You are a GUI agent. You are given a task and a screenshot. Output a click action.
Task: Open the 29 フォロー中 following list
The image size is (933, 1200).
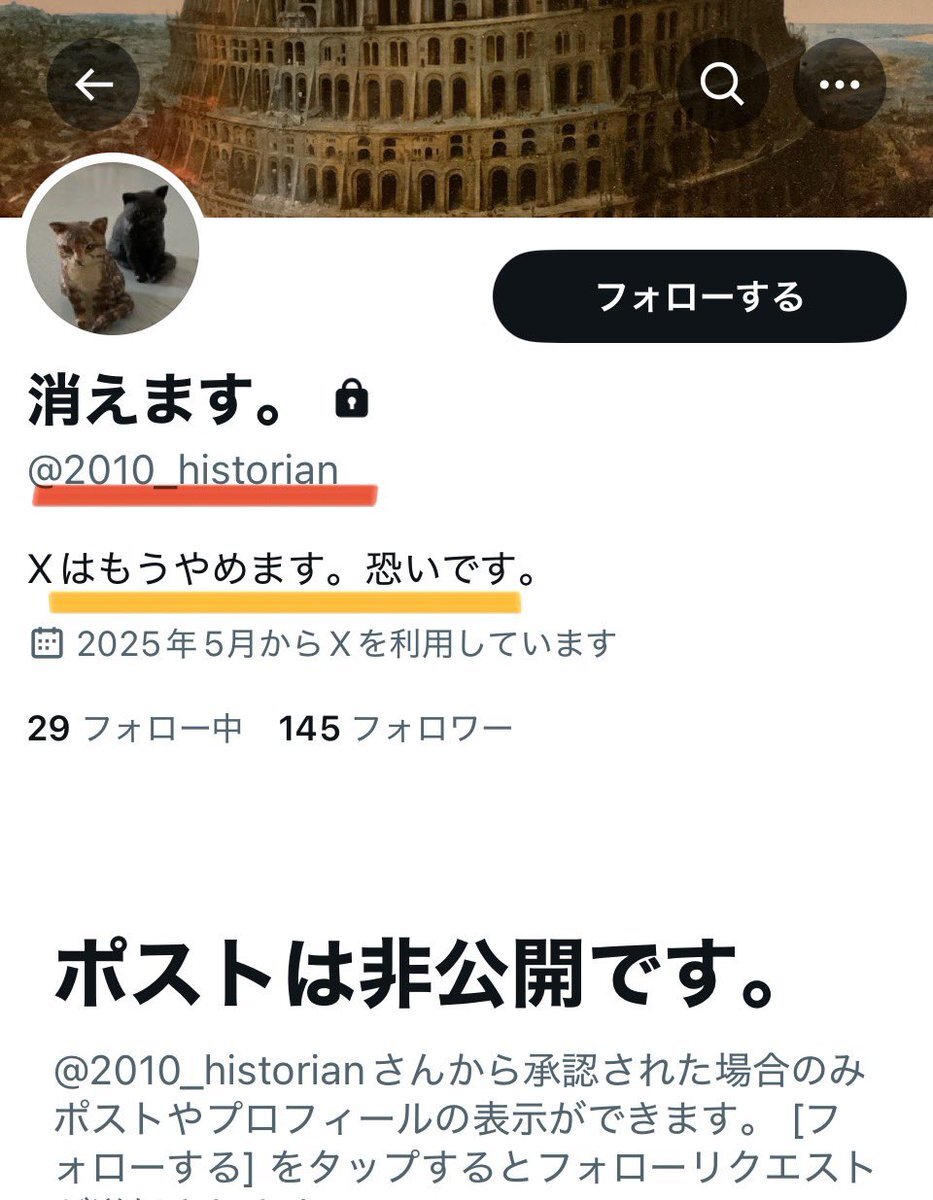pyautogui.click(x=135, y=729)
